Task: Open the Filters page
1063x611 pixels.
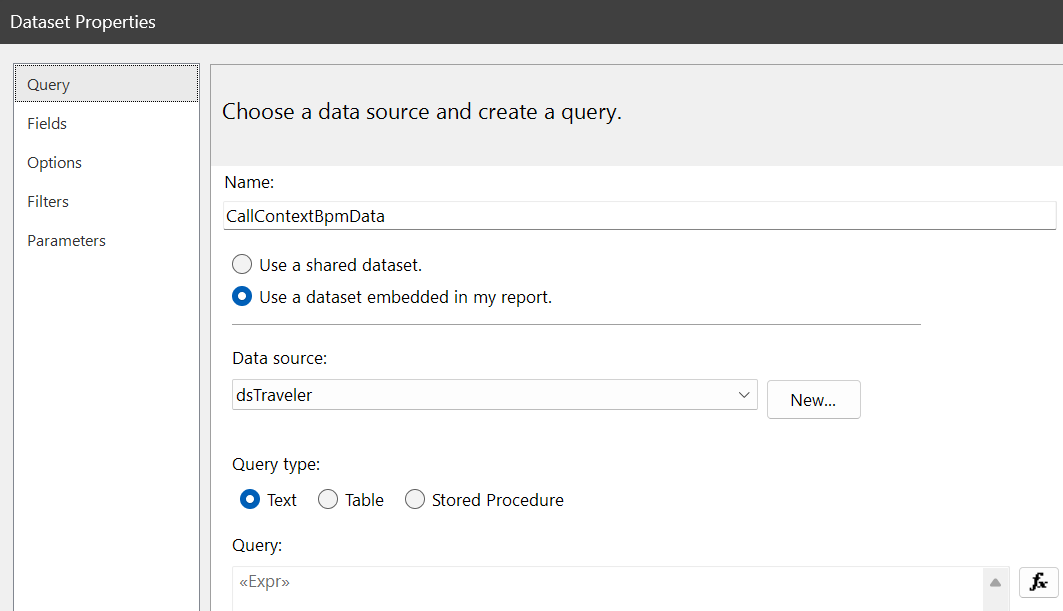Action: pyautogui.click(x=48, y=202)
